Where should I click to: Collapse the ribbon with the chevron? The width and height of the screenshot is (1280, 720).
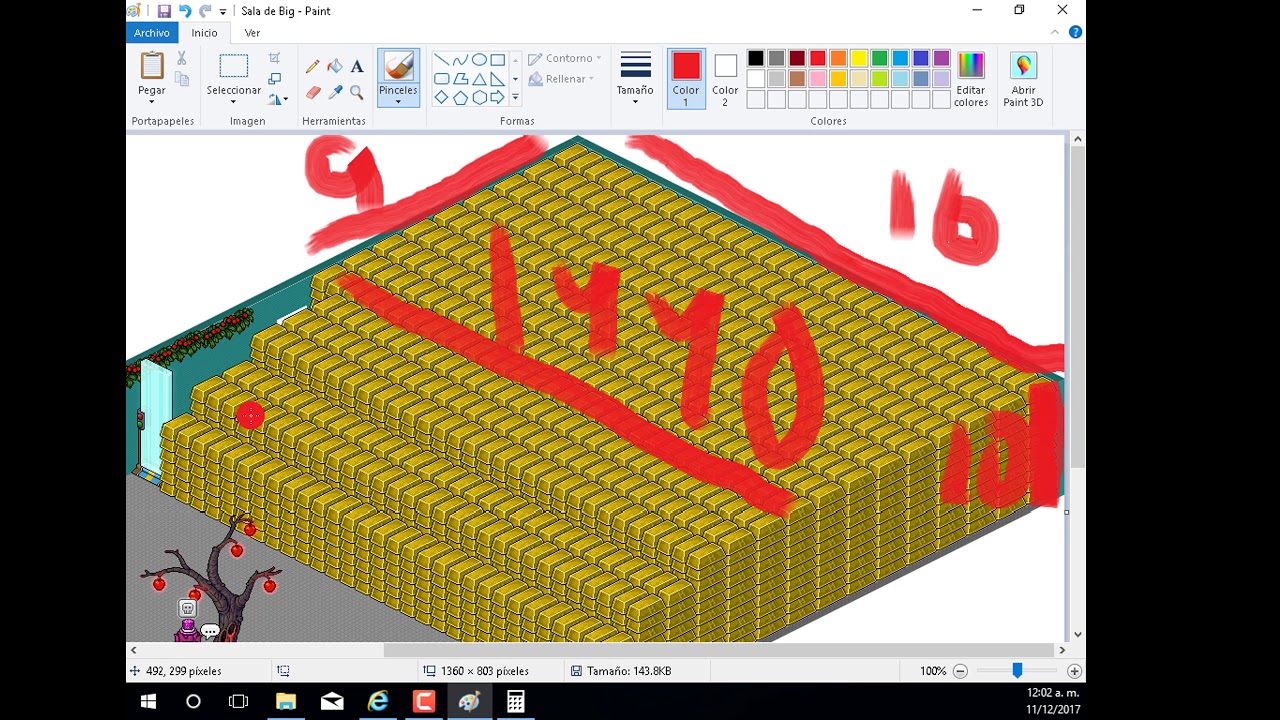(x=1056, y=32)
